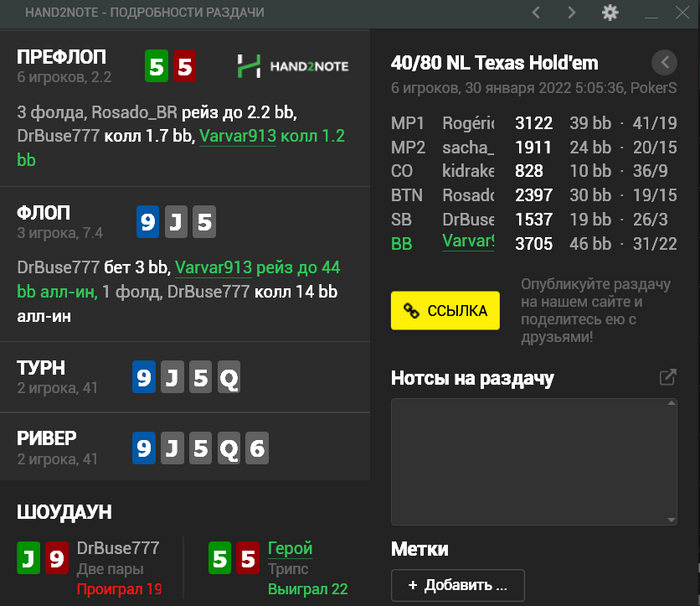Screen dimensions: 700x606
Task: Click red 5 card in hero showdown
Action: pos(248,558)
